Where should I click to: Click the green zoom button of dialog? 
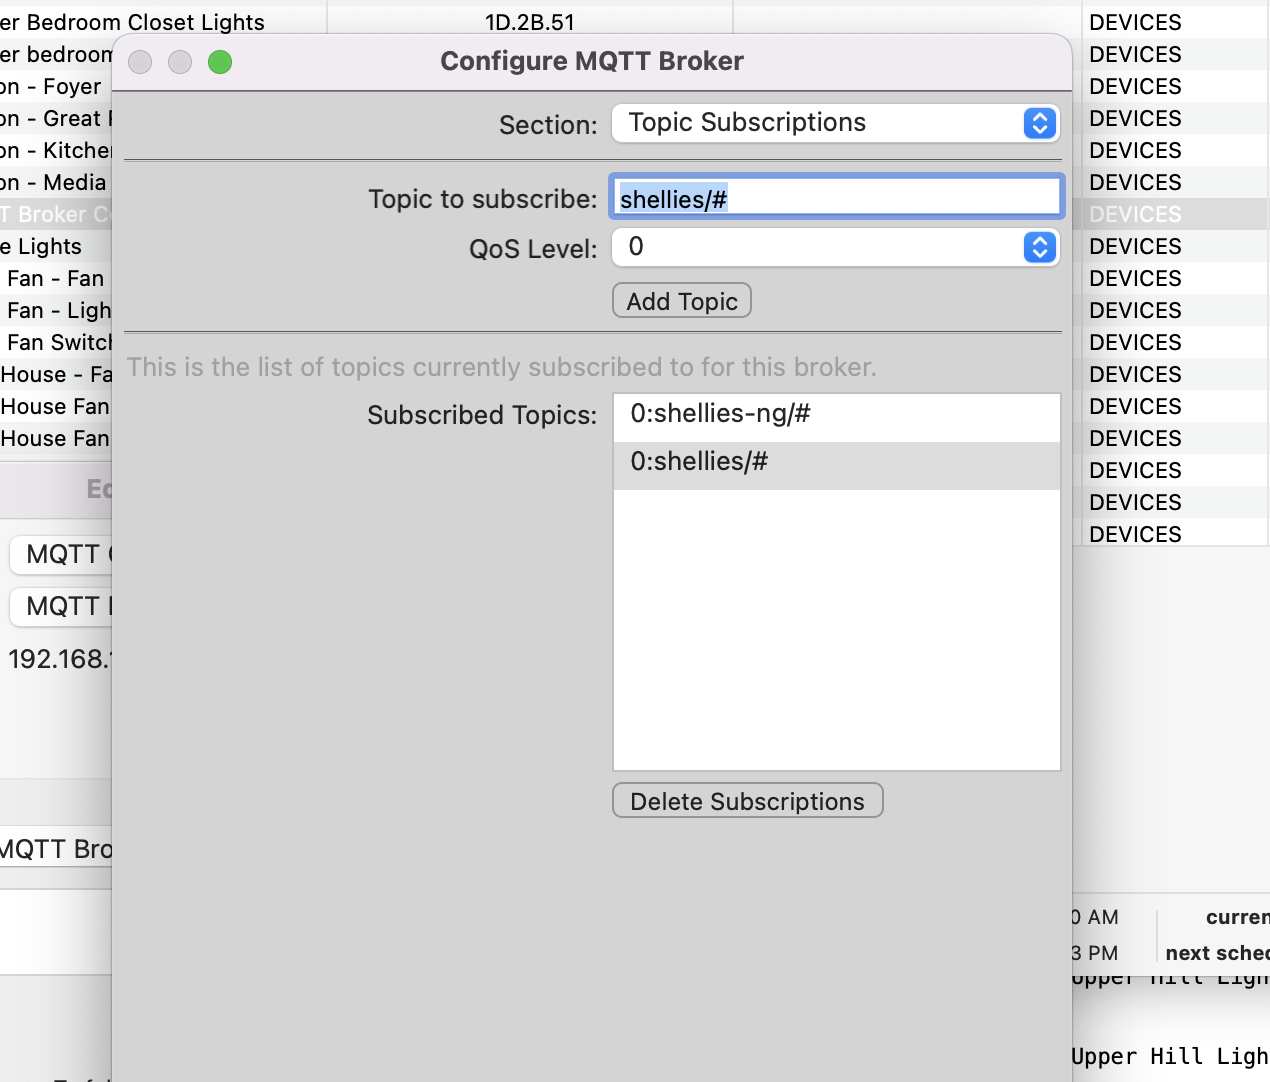click(x=220, y=62)
